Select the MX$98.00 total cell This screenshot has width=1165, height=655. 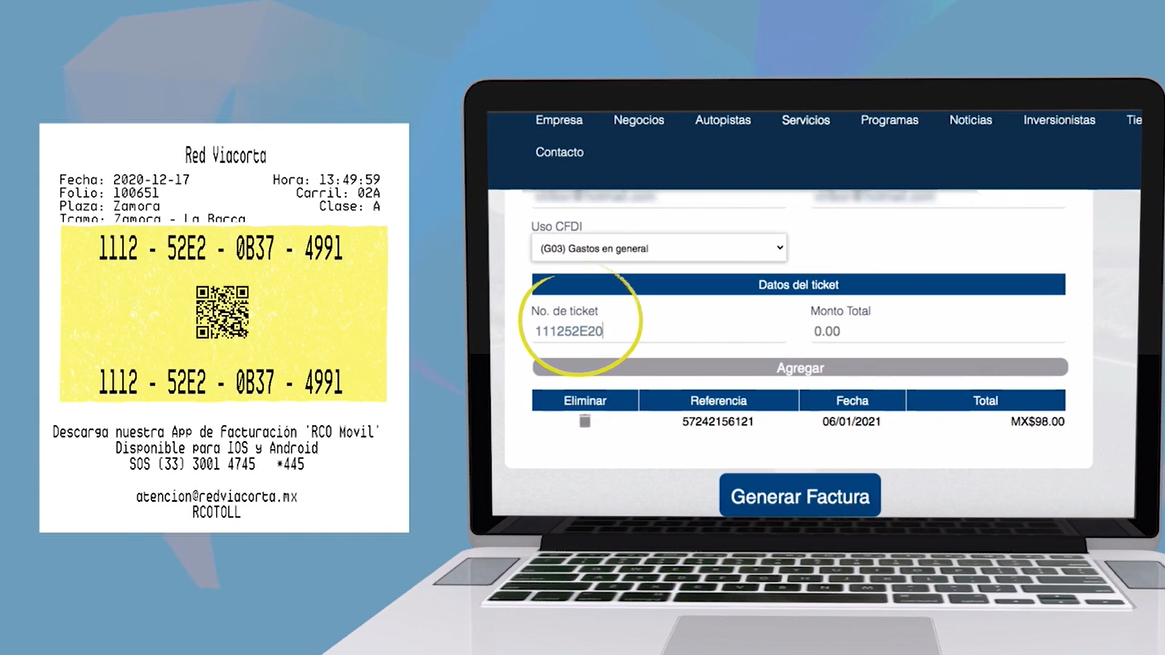pyautogui.click(x=1037, y=422)
